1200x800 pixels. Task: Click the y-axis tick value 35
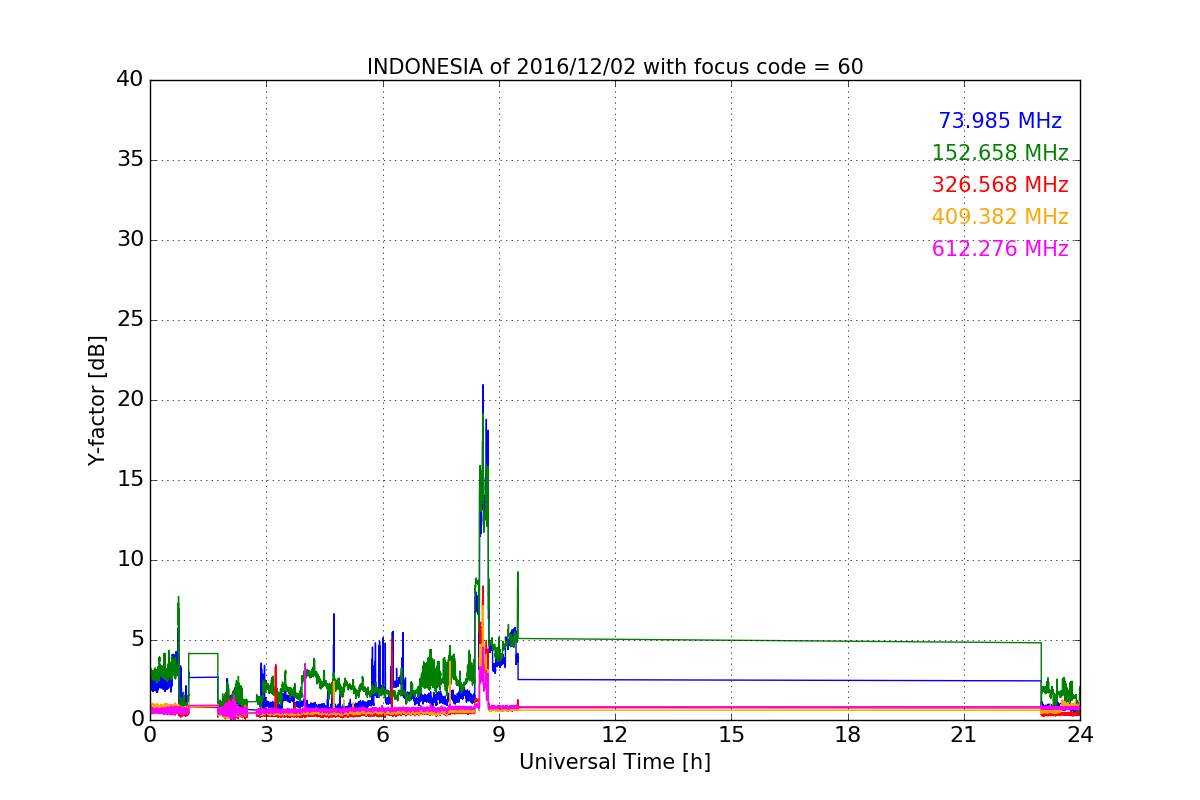pyautogui.click(x=130, y=160)
